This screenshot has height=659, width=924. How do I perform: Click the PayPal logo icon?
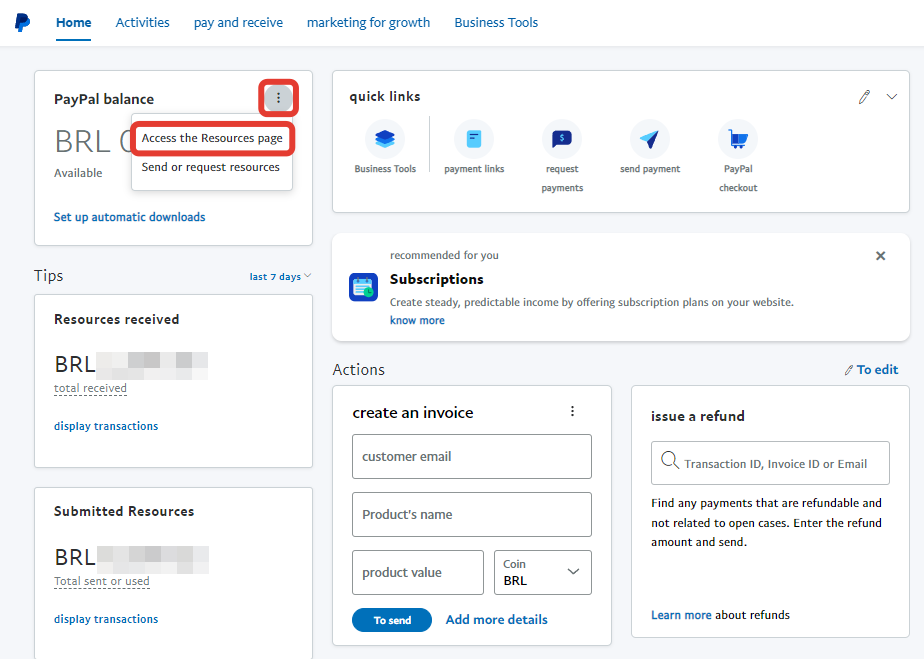22,22
